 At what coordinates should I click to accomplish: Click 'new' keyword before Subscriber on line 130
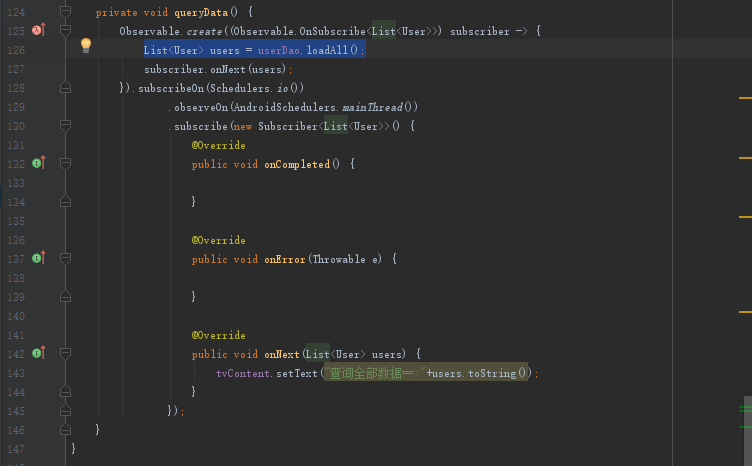click(243, 127)
